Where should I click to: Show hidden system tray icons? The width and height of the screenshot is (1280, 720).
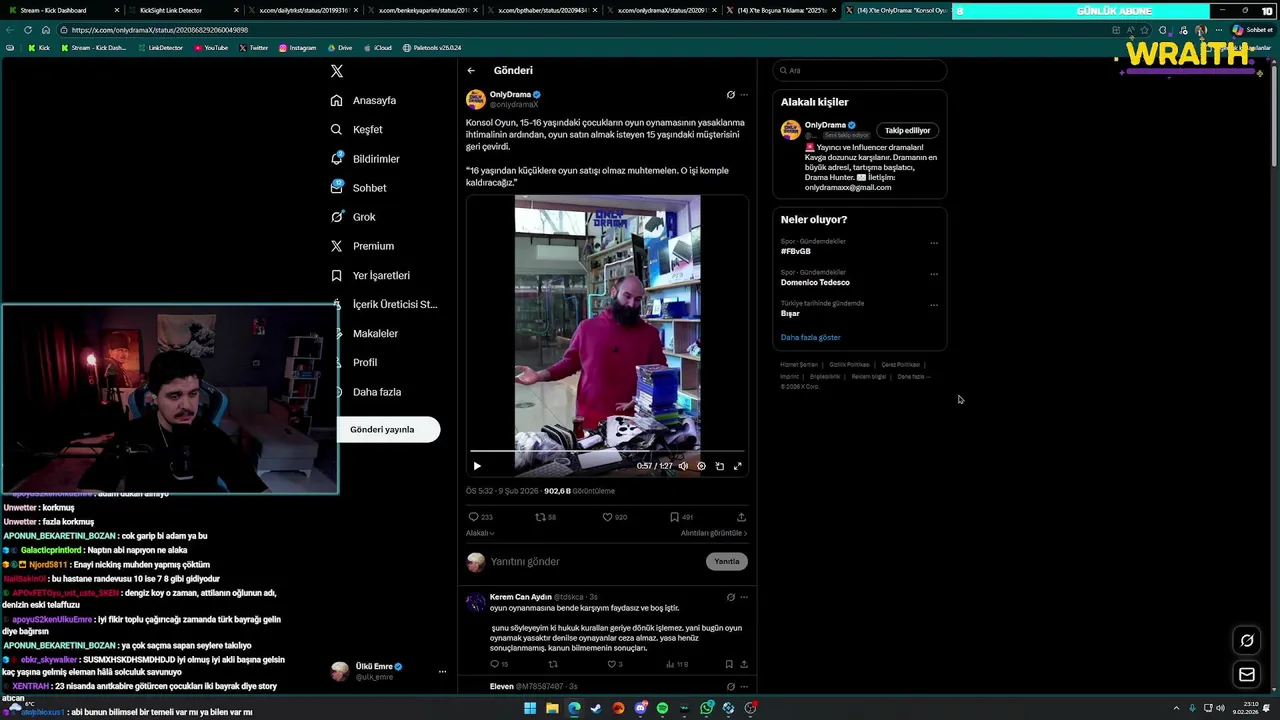point(1177,708)
